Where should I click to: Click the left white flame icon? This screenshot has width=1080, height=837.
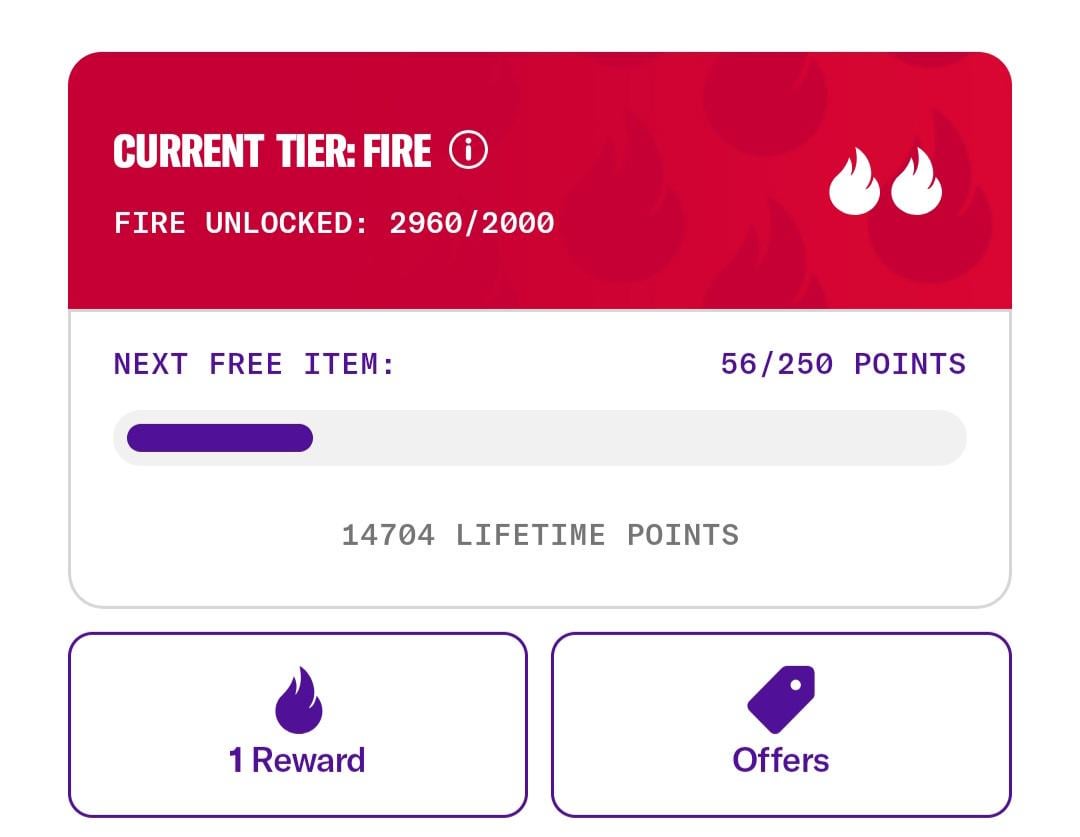[854, 183]
